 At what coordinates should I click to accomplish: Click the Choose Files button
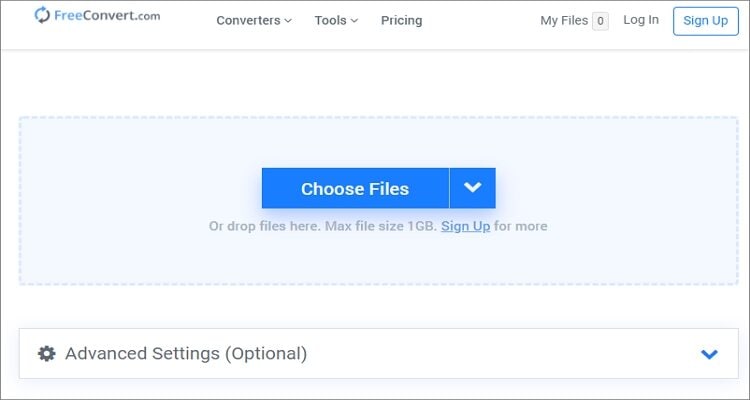355,188
